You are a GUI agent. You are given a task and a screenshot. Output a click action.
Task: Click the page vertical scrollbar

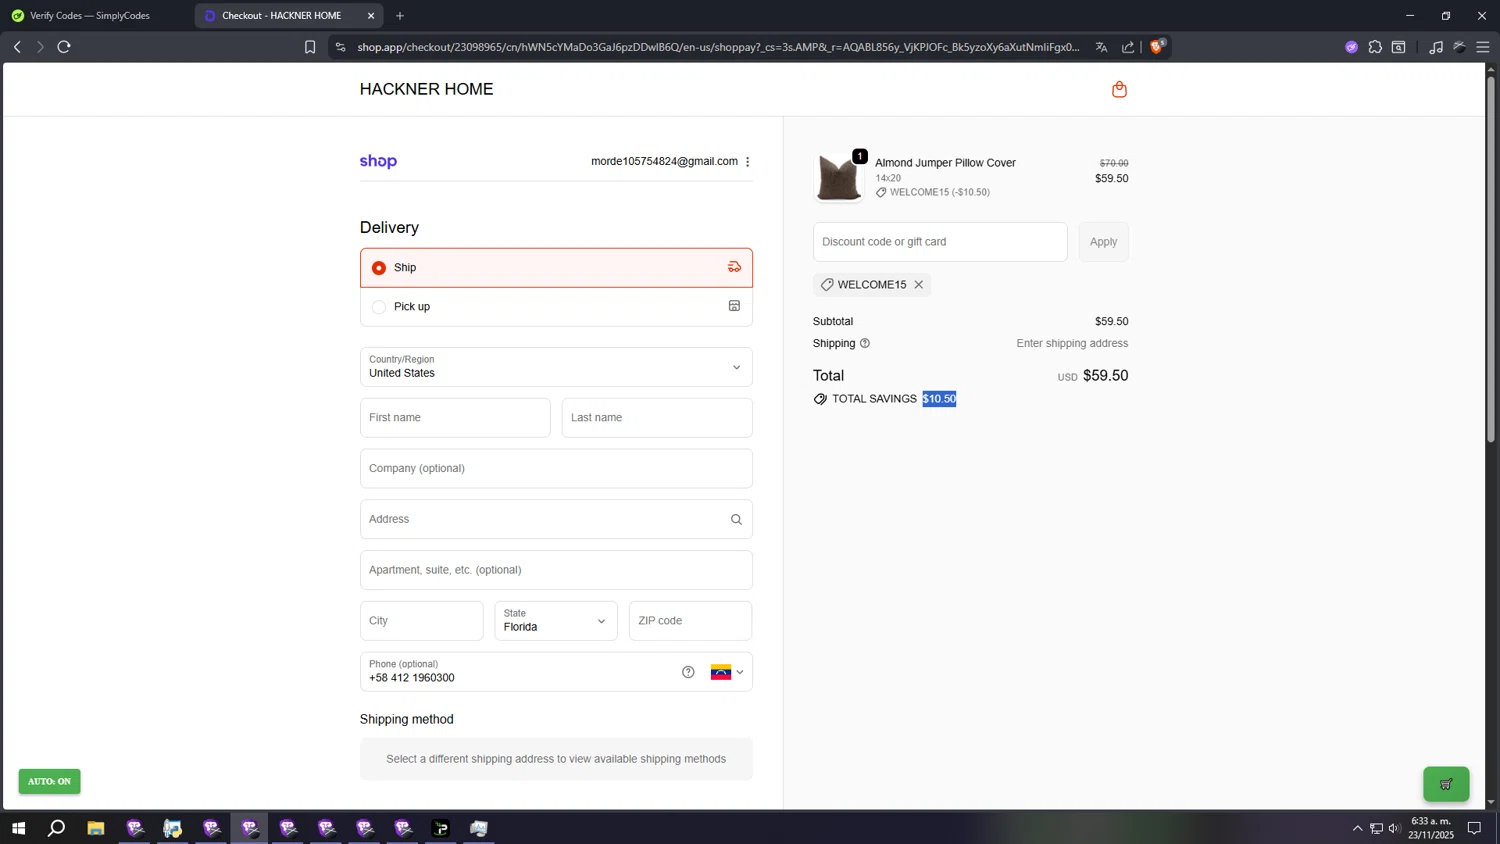[1491, 260]
